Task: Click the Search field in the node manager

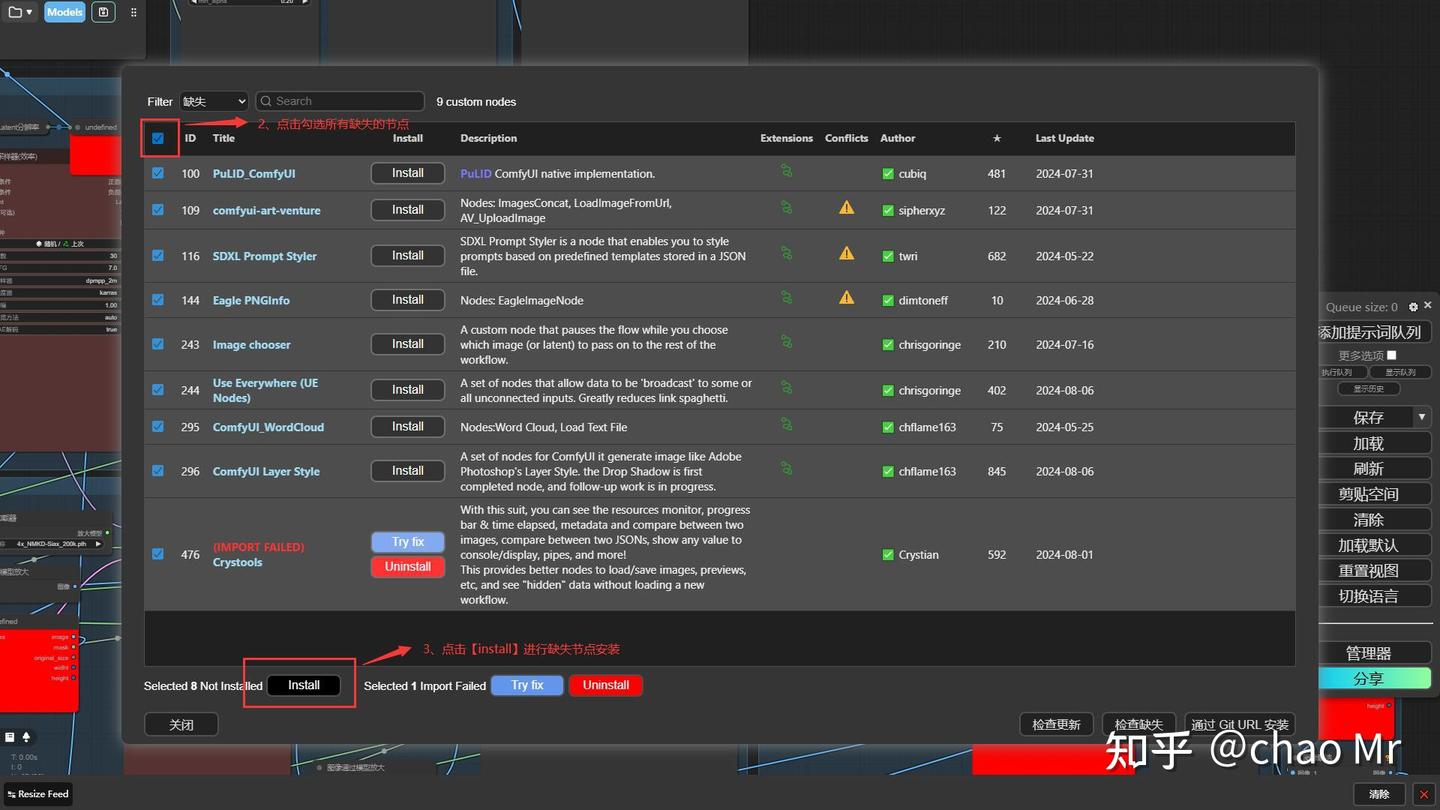Action: click(x=340, y=101)
